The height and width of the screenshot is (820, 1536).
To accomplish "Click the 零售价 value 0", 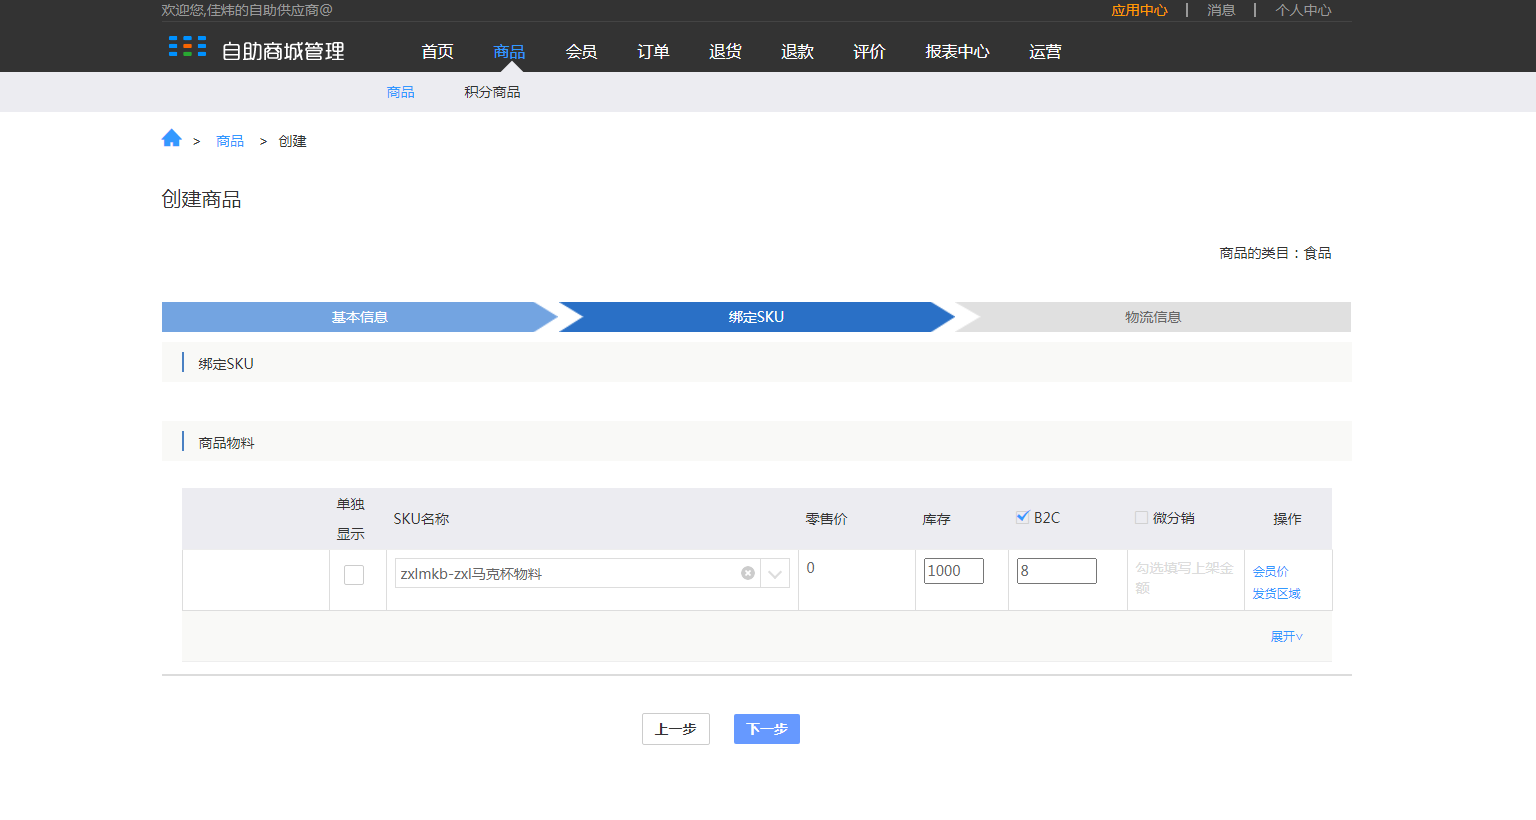I will pyautogui.click(x=810, y=568).
